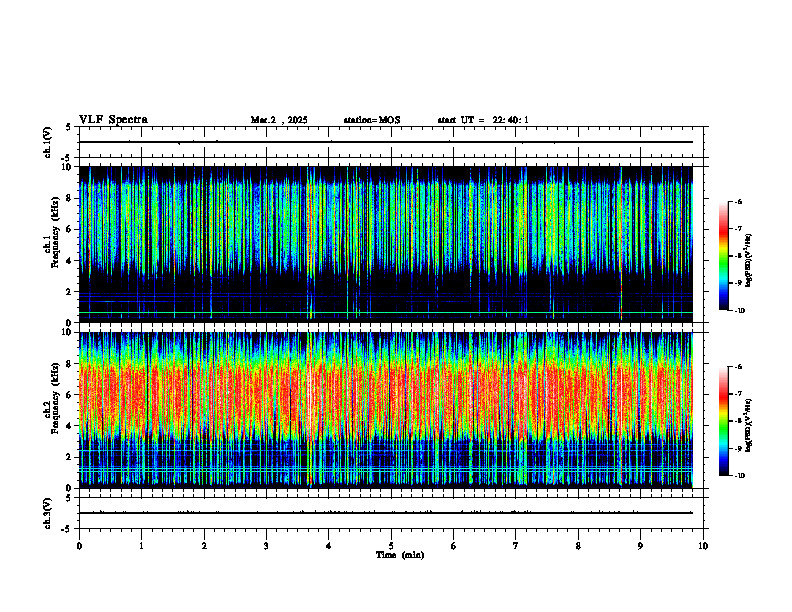Click the ch.2 colorbar "-10" tick label
Screen dimensions: 792x612
coord(739,476)
